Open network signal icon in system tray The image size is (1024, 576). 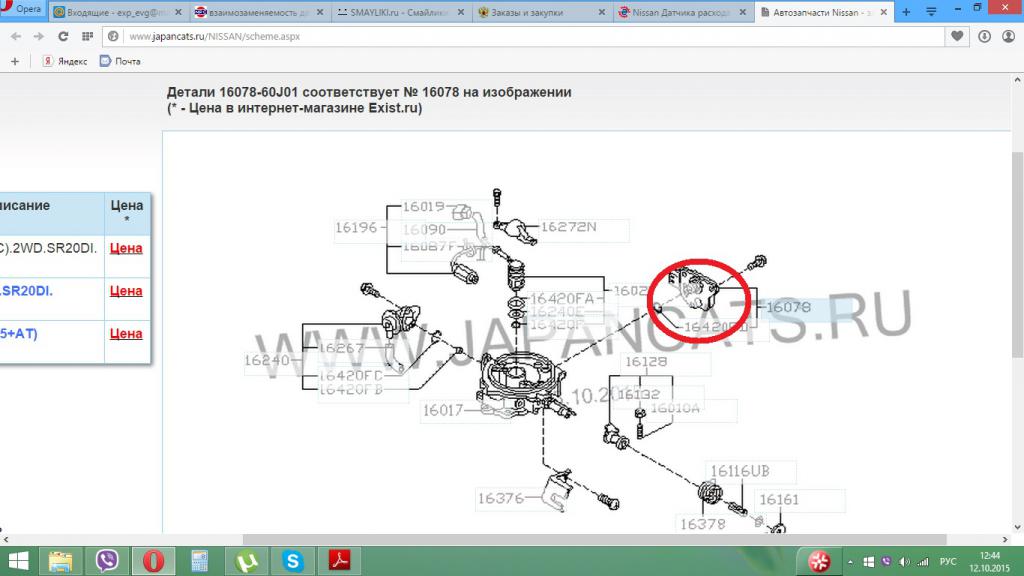tap(923, 562)
